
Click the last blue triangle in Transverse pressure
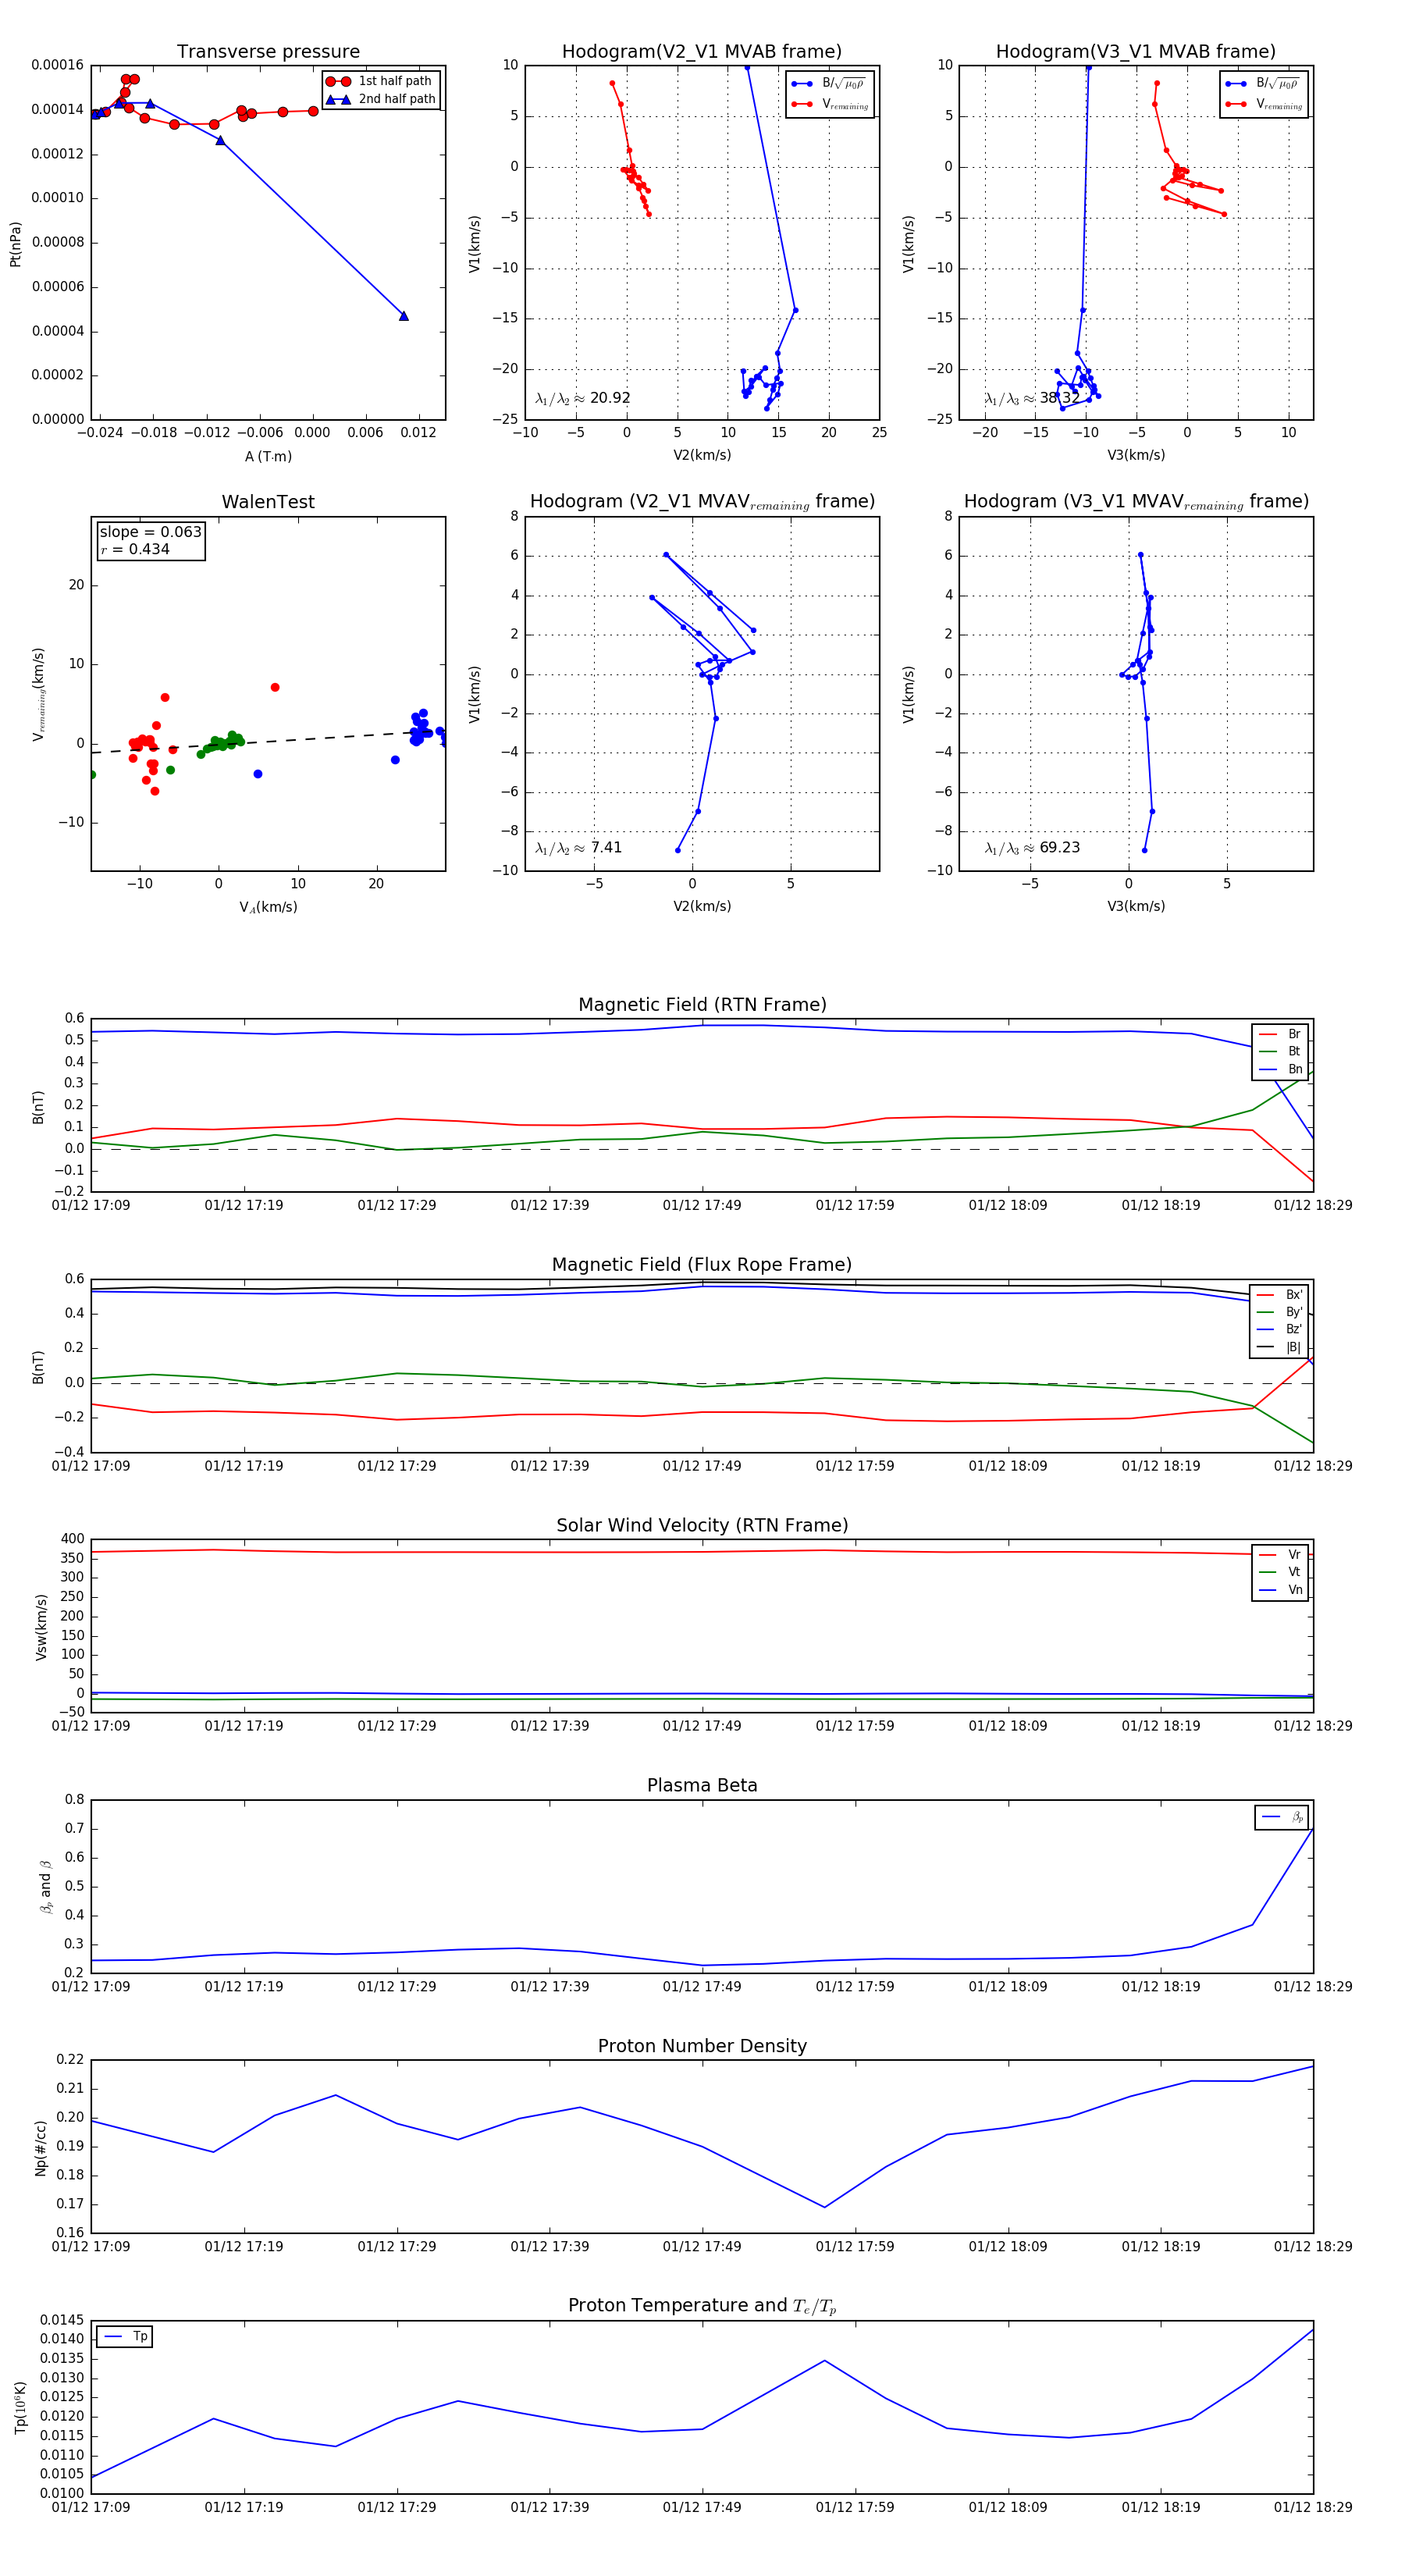click(x=404, y=316)
